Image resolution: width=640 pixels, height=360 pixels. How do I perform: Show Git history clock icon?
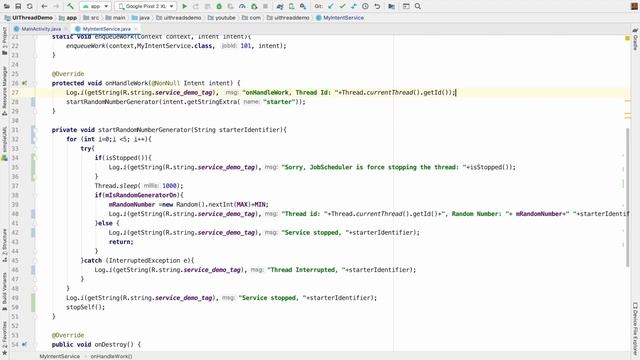point(365,7)
